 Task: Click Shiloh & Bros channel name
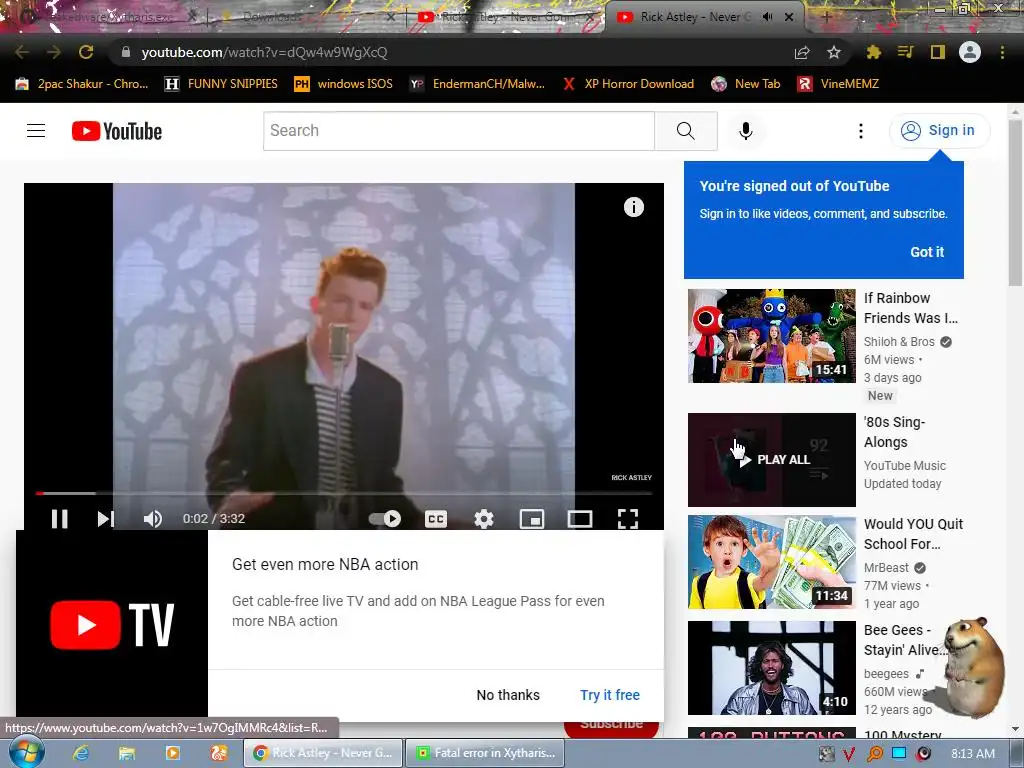tap(899, 342)
